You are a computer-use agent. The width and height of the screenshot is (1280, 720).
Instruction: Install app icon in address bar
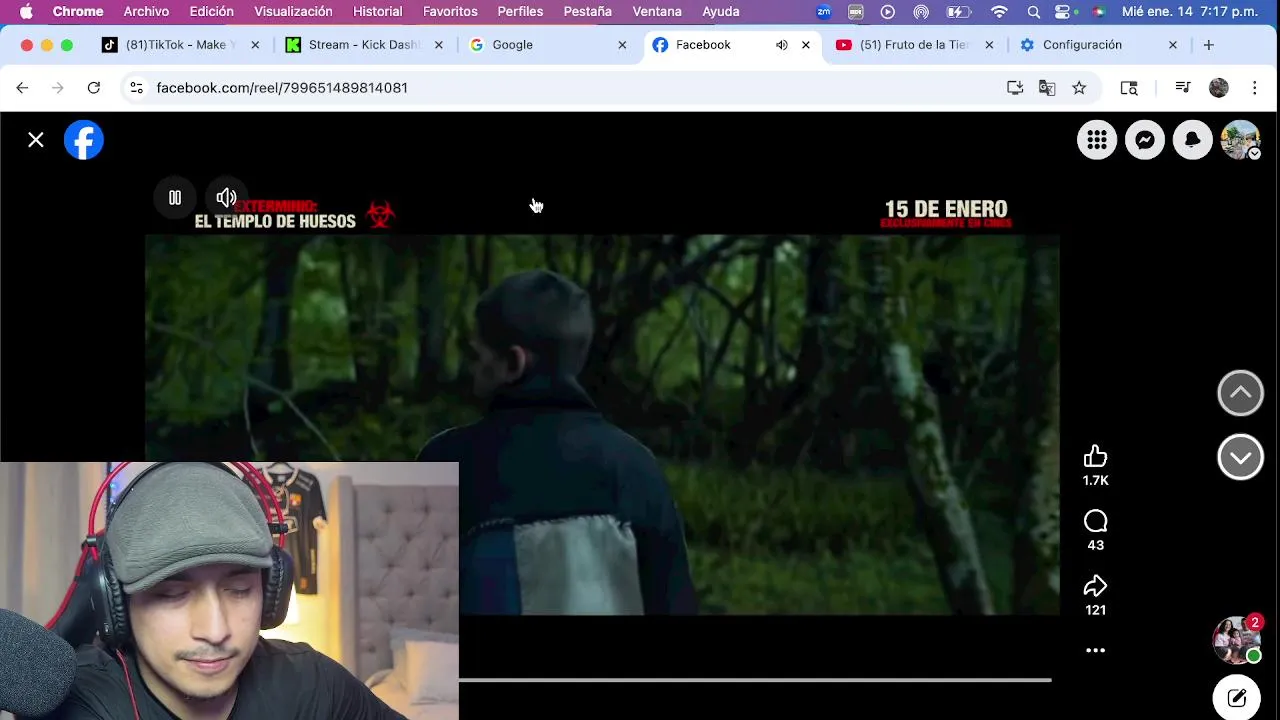pyautogui.click(x=1015, y=88)
